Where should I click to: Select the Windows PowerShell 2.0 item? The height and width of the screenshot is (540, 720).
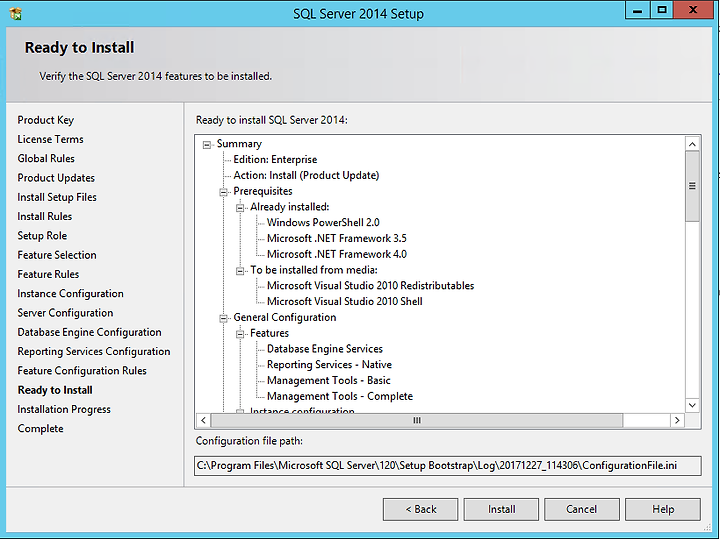[x=323, y=223]
